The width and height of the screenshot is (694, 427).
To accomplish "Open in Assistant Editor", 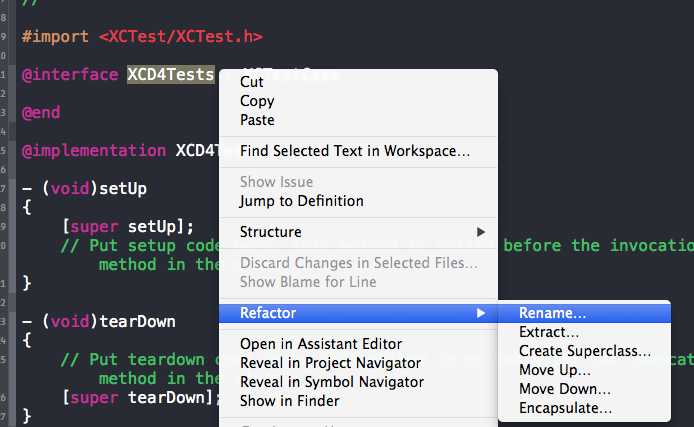I will click(321, 344).
